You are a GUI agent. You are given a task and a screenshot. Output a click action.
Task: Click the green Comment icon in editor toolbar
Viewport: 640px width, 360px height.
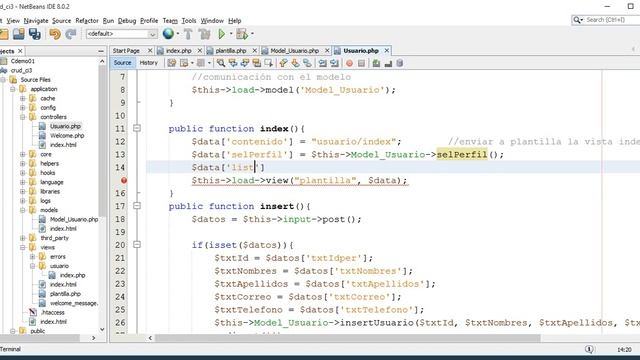click(376, 63)
